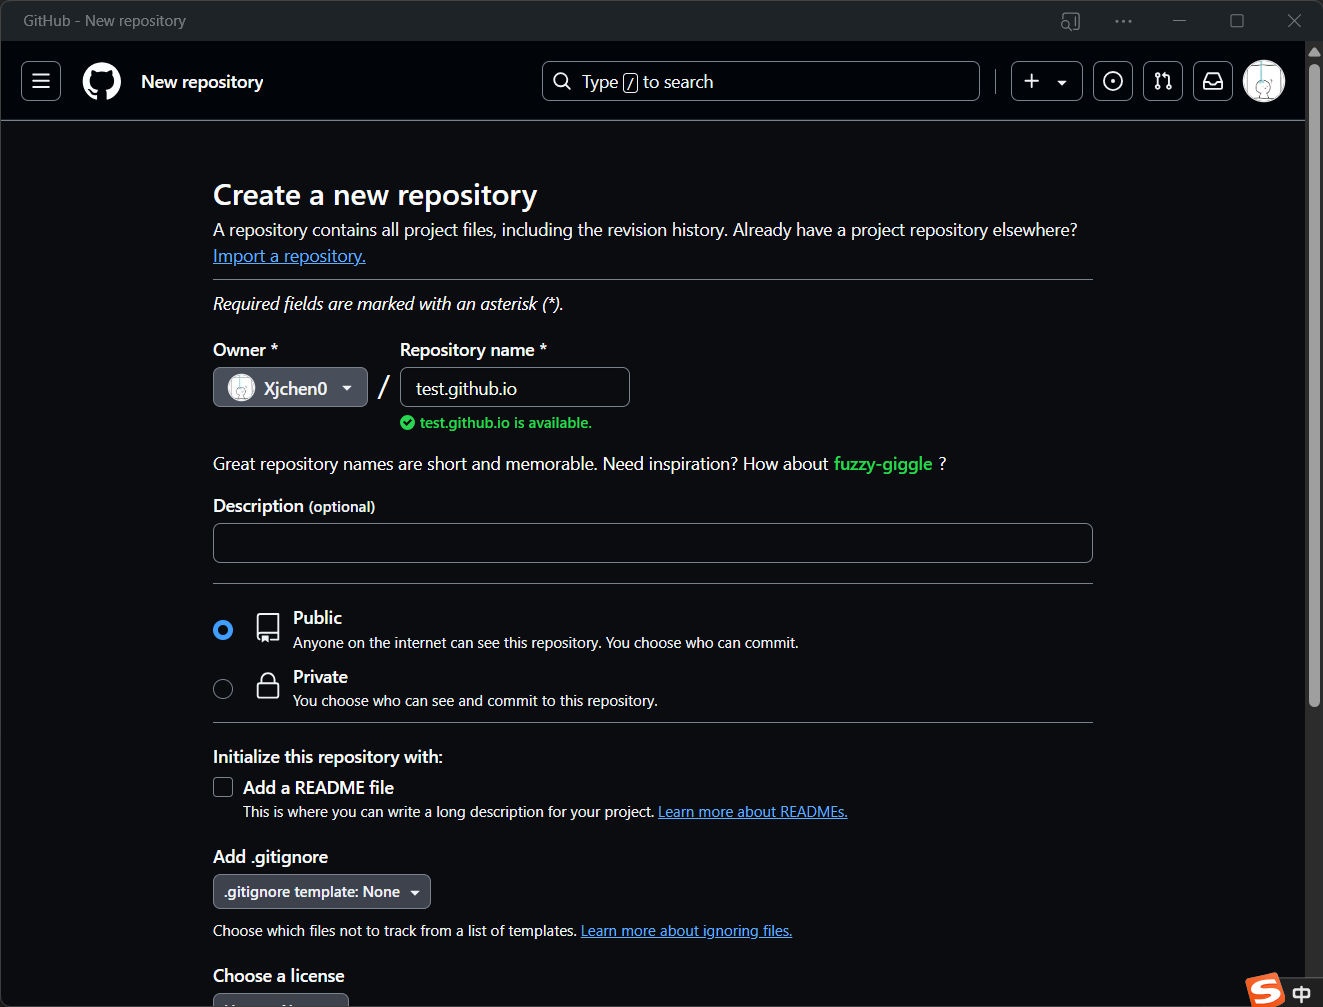The width and height of the screenshot is (1323, 1007).
Task: Open Learn more about READMEs link
Action: click(x=752, y=812)
